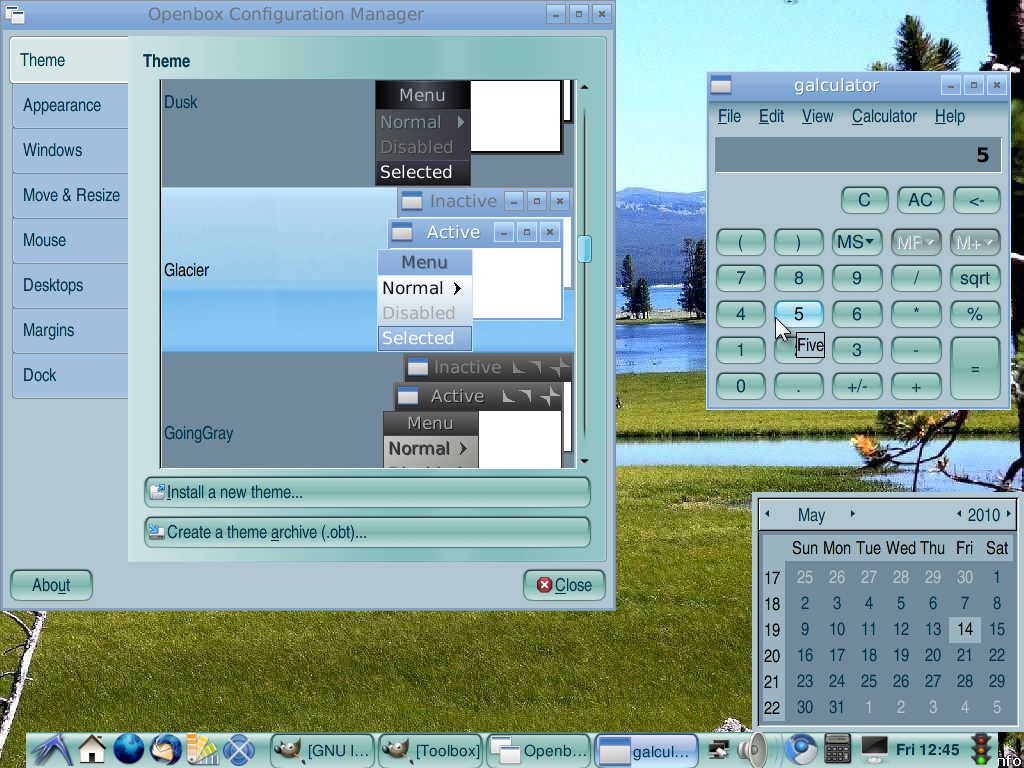Go to previous year in calendar

(x=959, y=514)
